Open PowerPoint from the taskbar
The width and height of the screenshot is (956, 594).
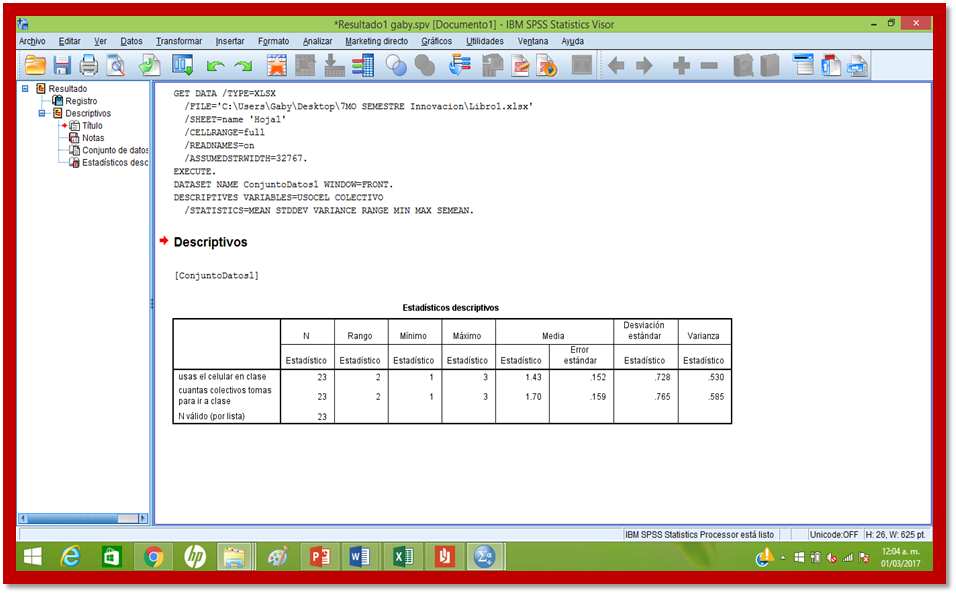tap(319, 557)
